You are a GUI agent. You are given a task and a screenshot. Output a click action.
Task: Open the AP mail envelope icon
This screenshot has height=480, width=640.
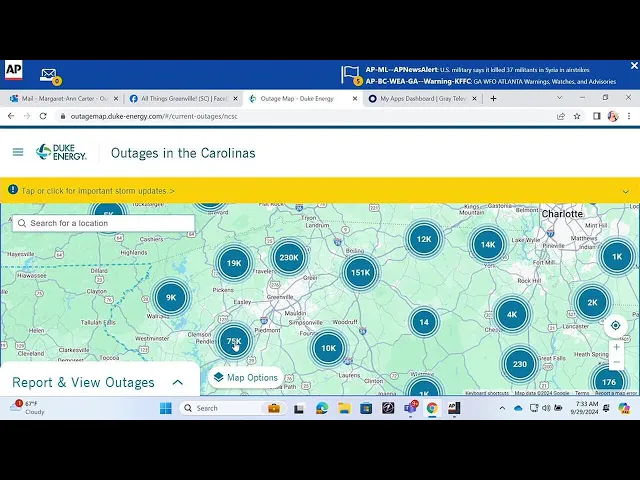click(49, 75)
